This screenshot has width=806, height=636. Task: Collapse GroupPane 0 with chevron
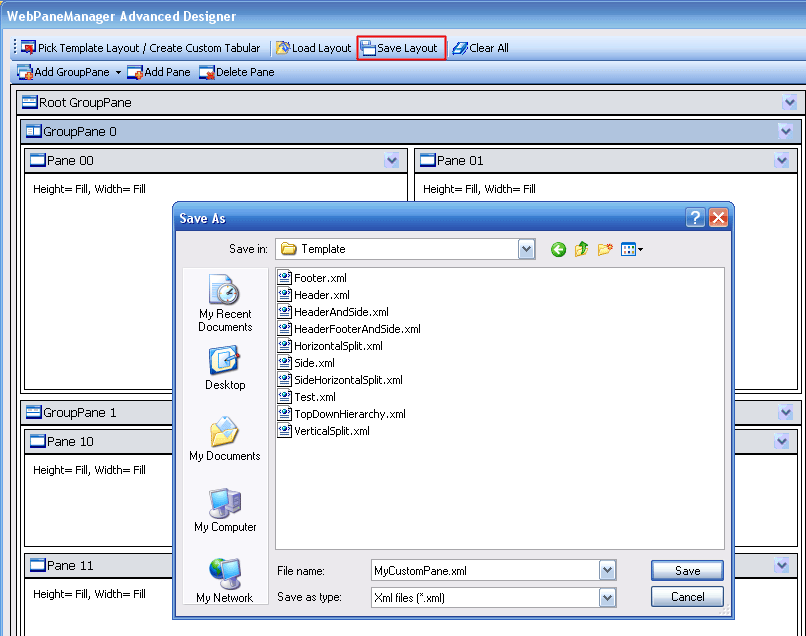point(786,131)
